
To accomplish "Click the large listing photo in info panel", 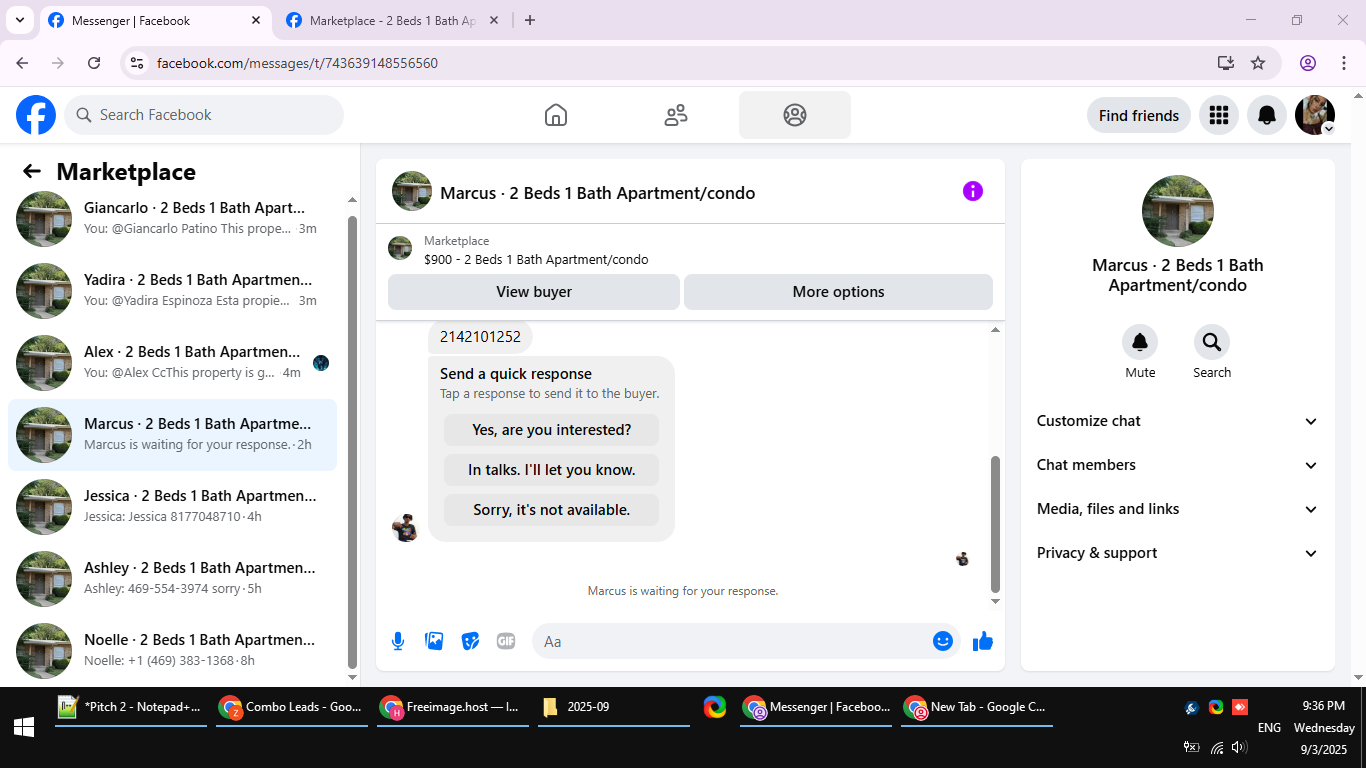I will click(x=1178, y=211).
